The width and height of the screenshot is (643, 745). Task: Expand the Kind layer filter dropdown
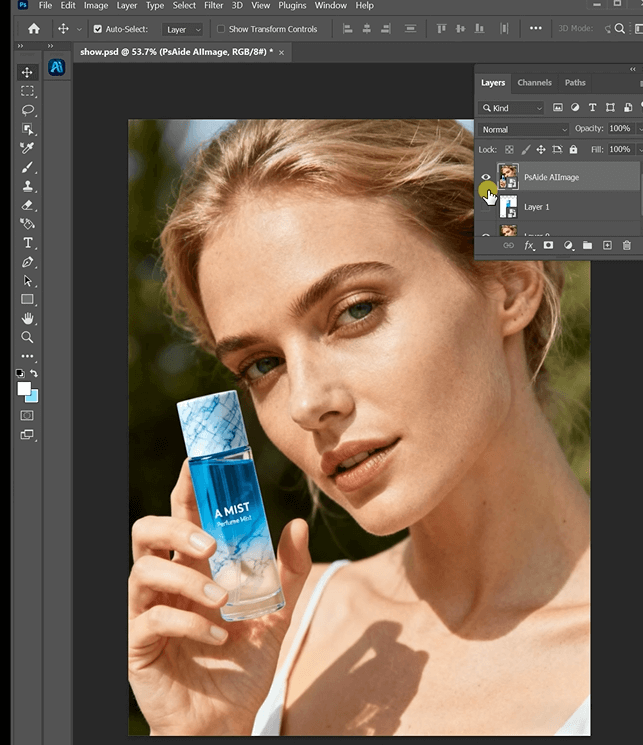(518, 108)
